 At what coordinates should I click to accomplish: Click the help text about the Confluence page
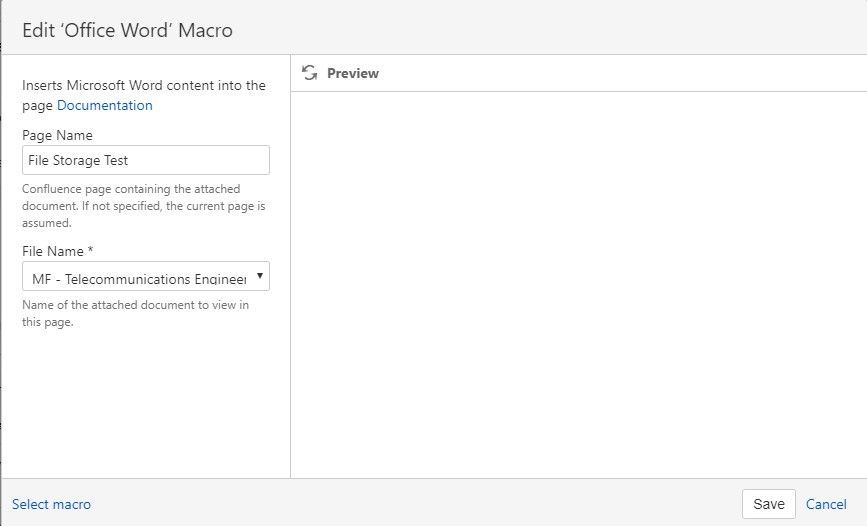point(144,206)
